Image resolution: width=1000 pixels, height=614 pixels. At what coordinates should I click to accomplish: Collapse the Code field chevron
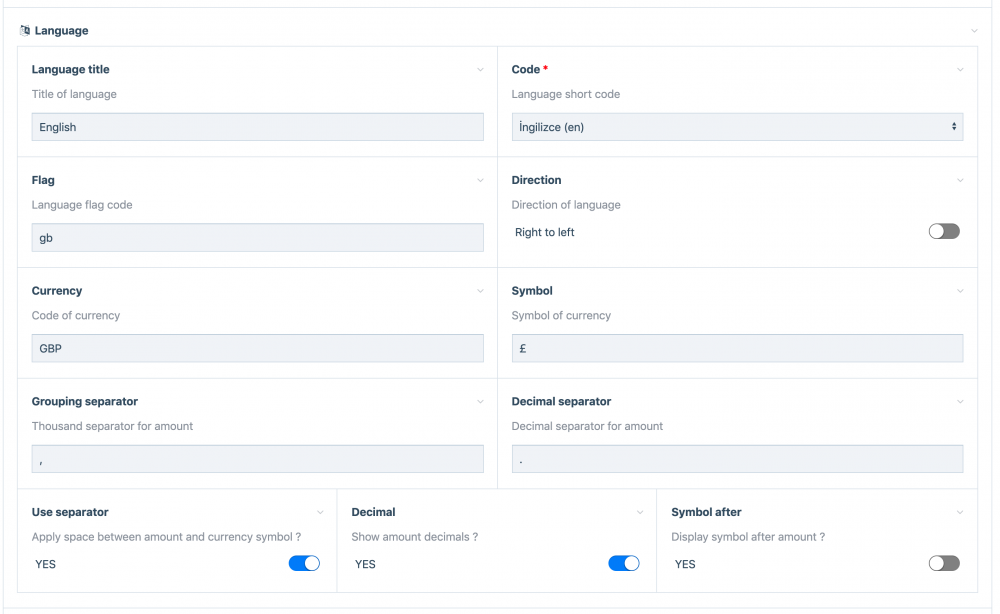[x=960, y=70]
